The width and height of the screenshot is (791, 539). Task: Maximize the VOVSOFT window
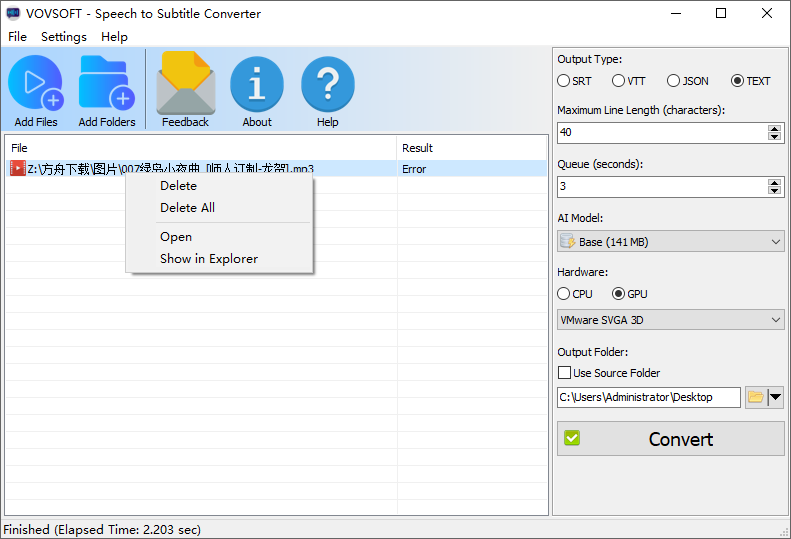click(721, 13)
